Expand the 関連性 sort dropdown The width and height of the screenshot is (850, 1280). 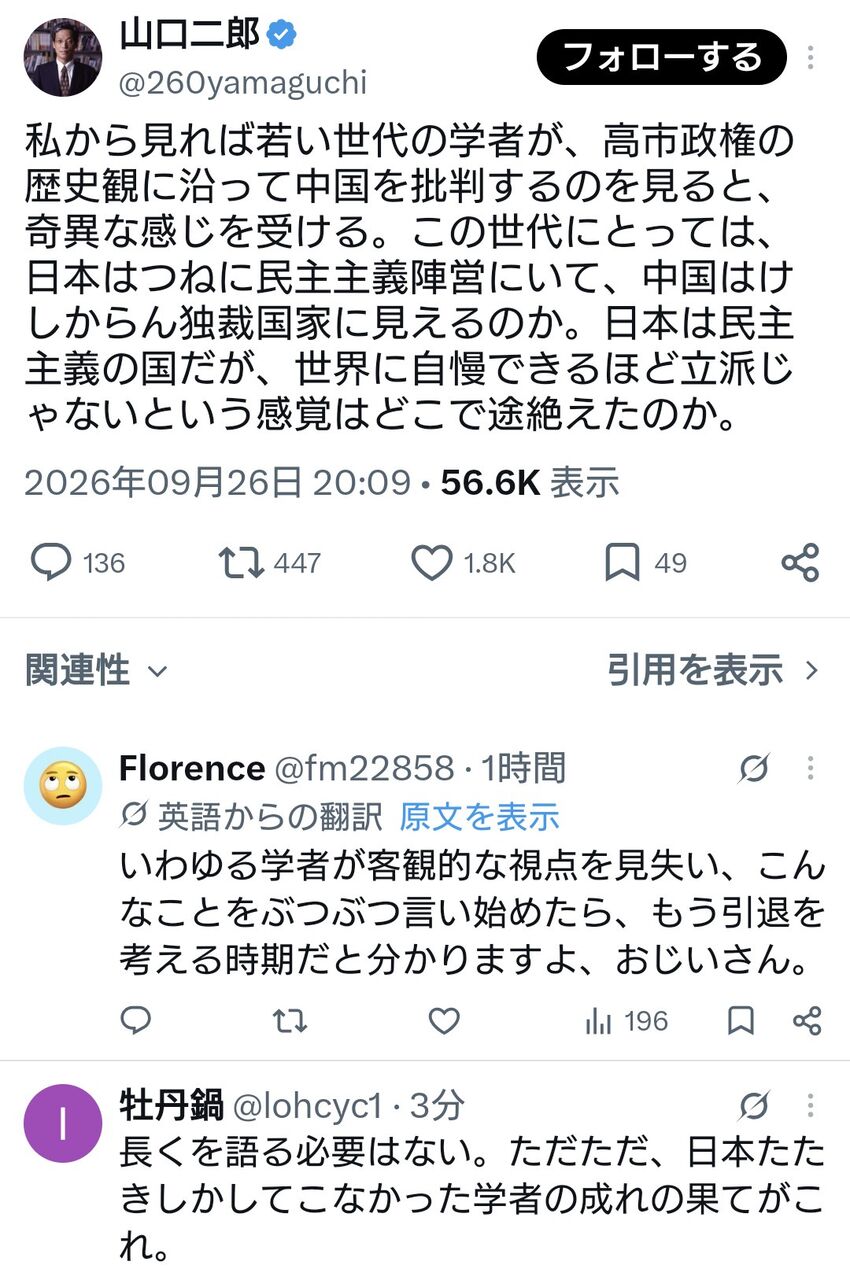[x=96, y=670]
